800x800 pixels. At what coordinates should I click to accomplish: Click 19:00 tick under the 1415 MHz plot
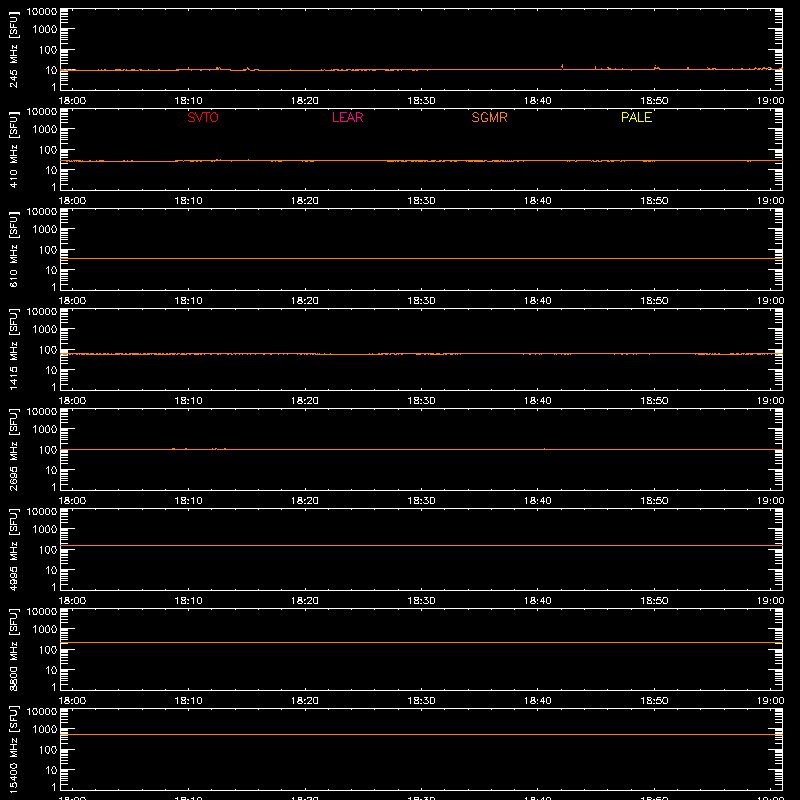pyautogui.click(x=770, y=401)
